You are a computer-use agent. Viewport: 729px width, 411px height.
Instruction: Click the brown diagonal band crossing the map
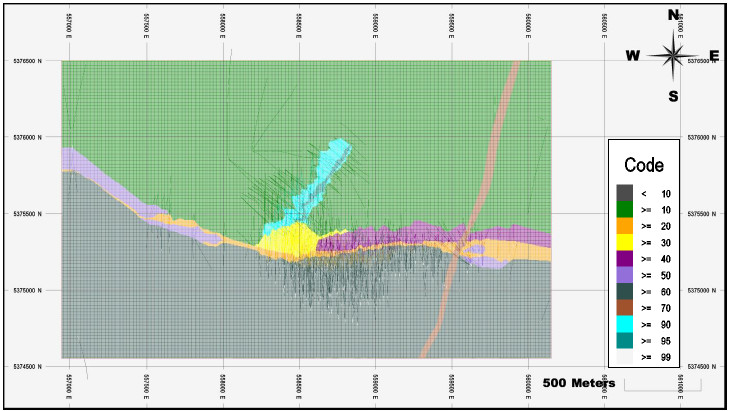(471, 209)
